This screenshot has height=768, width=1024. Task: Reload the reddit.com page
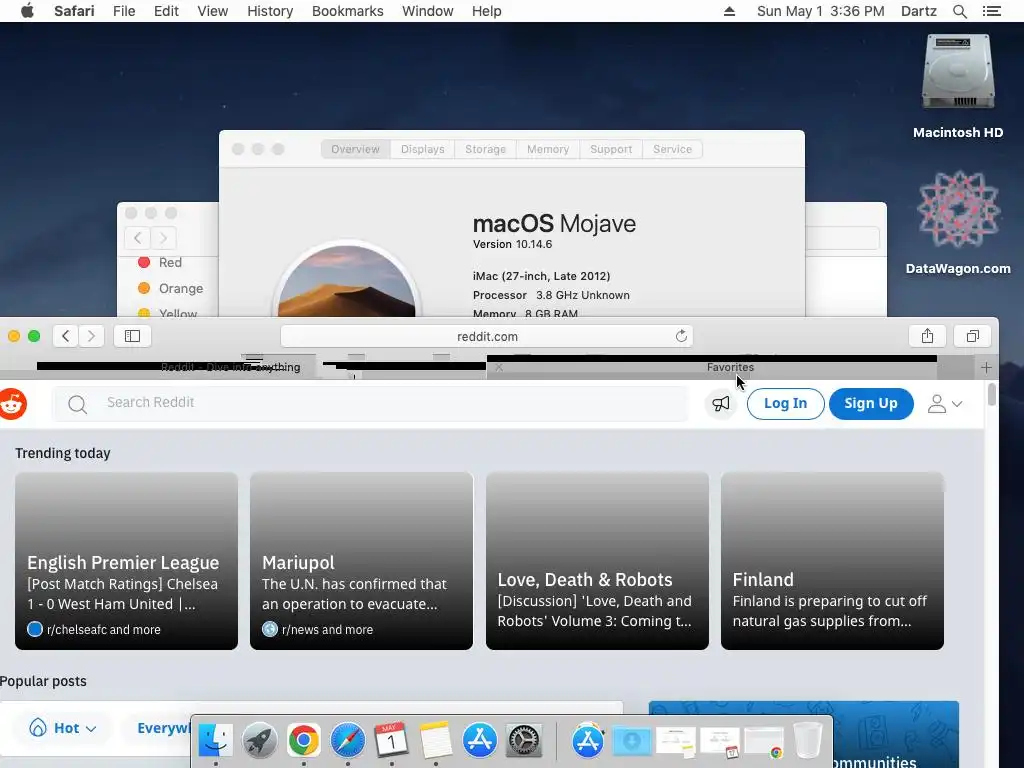coord(681,336)
